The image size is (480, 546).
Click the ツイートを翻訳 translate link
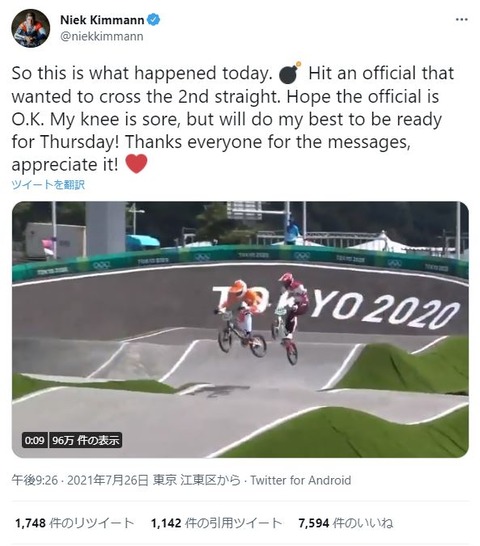pos(48,185)
